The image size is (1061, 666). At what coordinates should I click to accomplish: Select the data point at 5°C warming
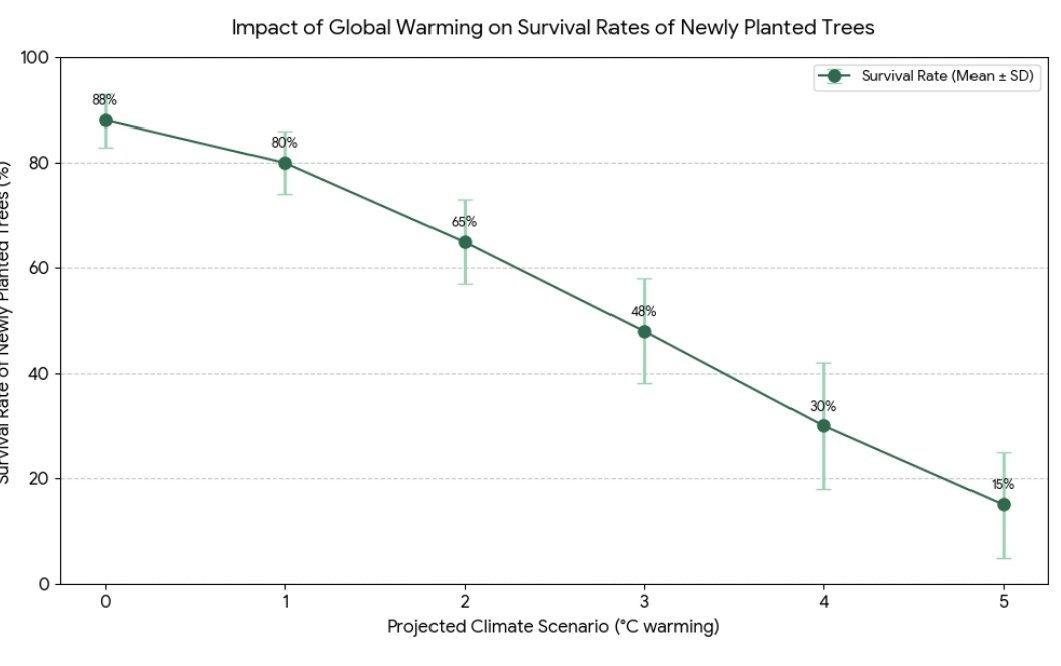click(x=1004, y=505)
